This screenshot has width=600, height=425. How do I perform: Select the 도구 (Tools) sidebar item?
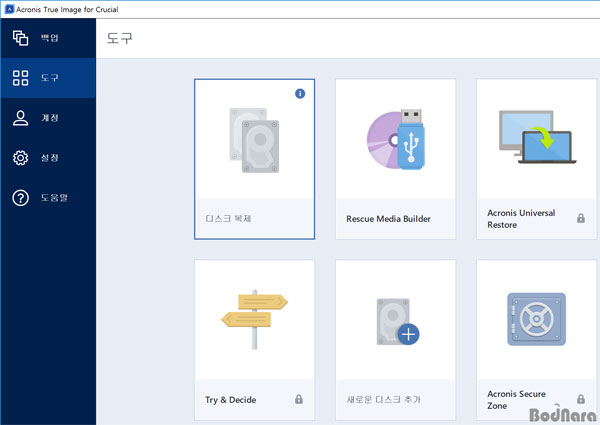(48, 78)
